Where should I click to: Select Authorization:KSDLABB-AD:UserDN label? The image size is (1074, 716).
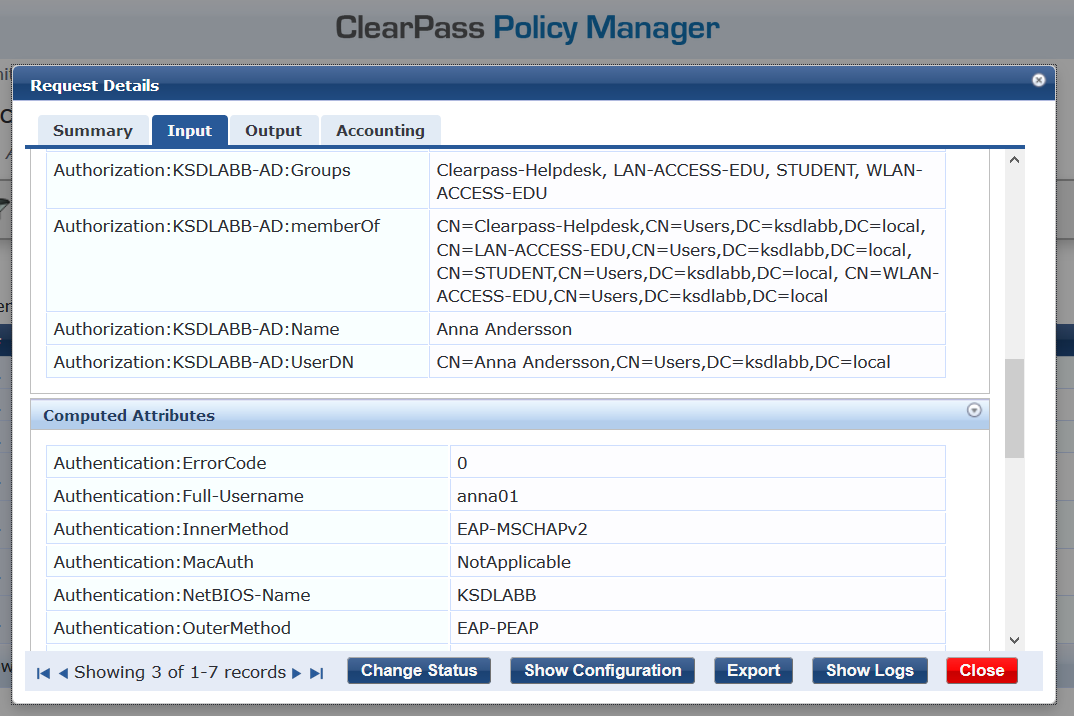point(203,362)
